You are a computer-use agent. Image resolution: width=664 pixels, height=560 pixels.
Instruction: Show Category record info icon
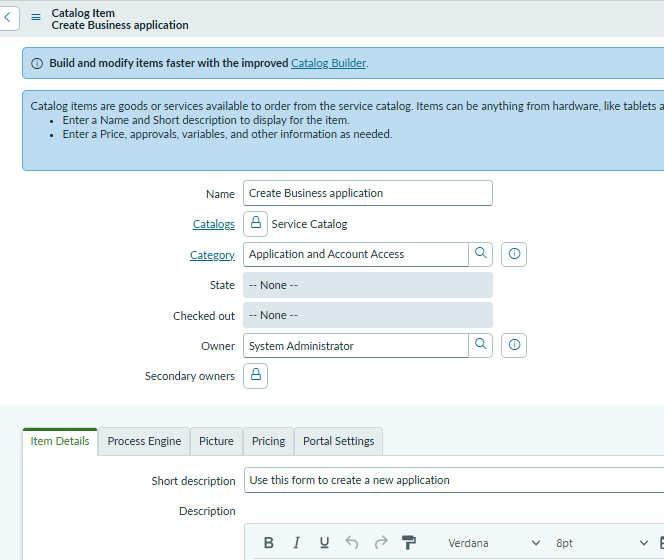514,255
